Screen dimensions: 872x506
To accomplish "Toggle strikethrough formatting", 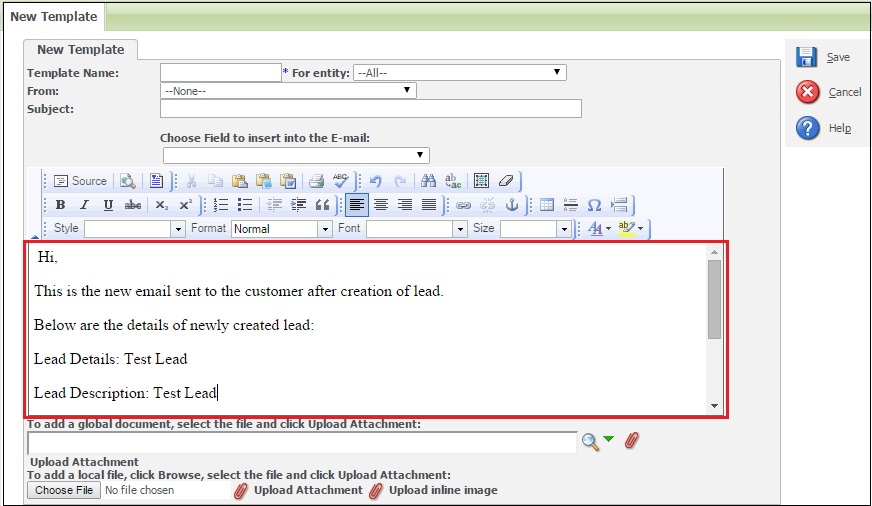I will point(132,205).
